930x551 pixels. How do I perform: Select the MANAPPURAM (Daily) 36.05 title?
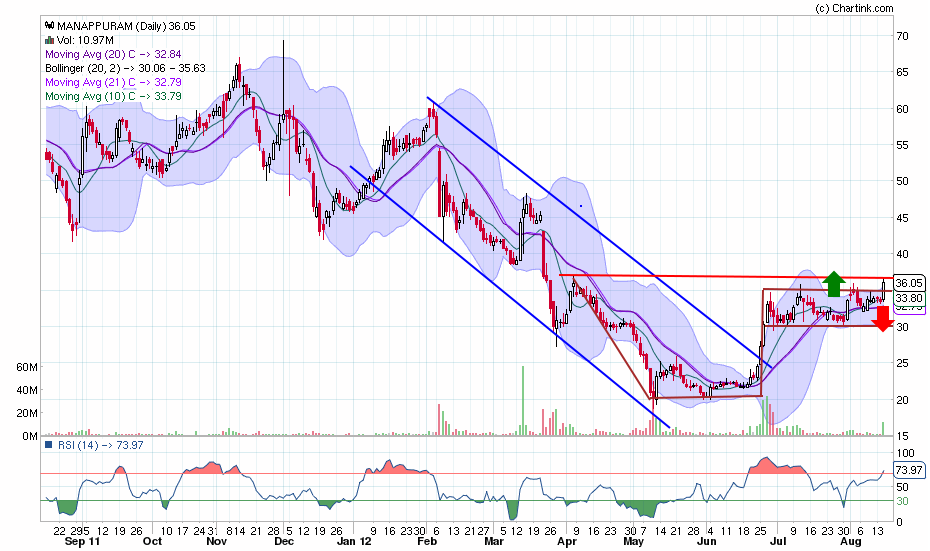(x=126, y=26)
